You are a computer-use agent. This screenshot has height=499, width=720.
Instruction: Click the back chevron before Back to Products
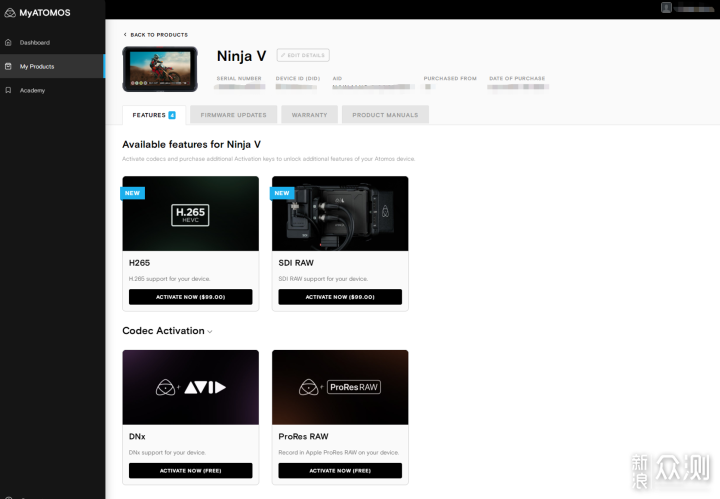(125, 35)
